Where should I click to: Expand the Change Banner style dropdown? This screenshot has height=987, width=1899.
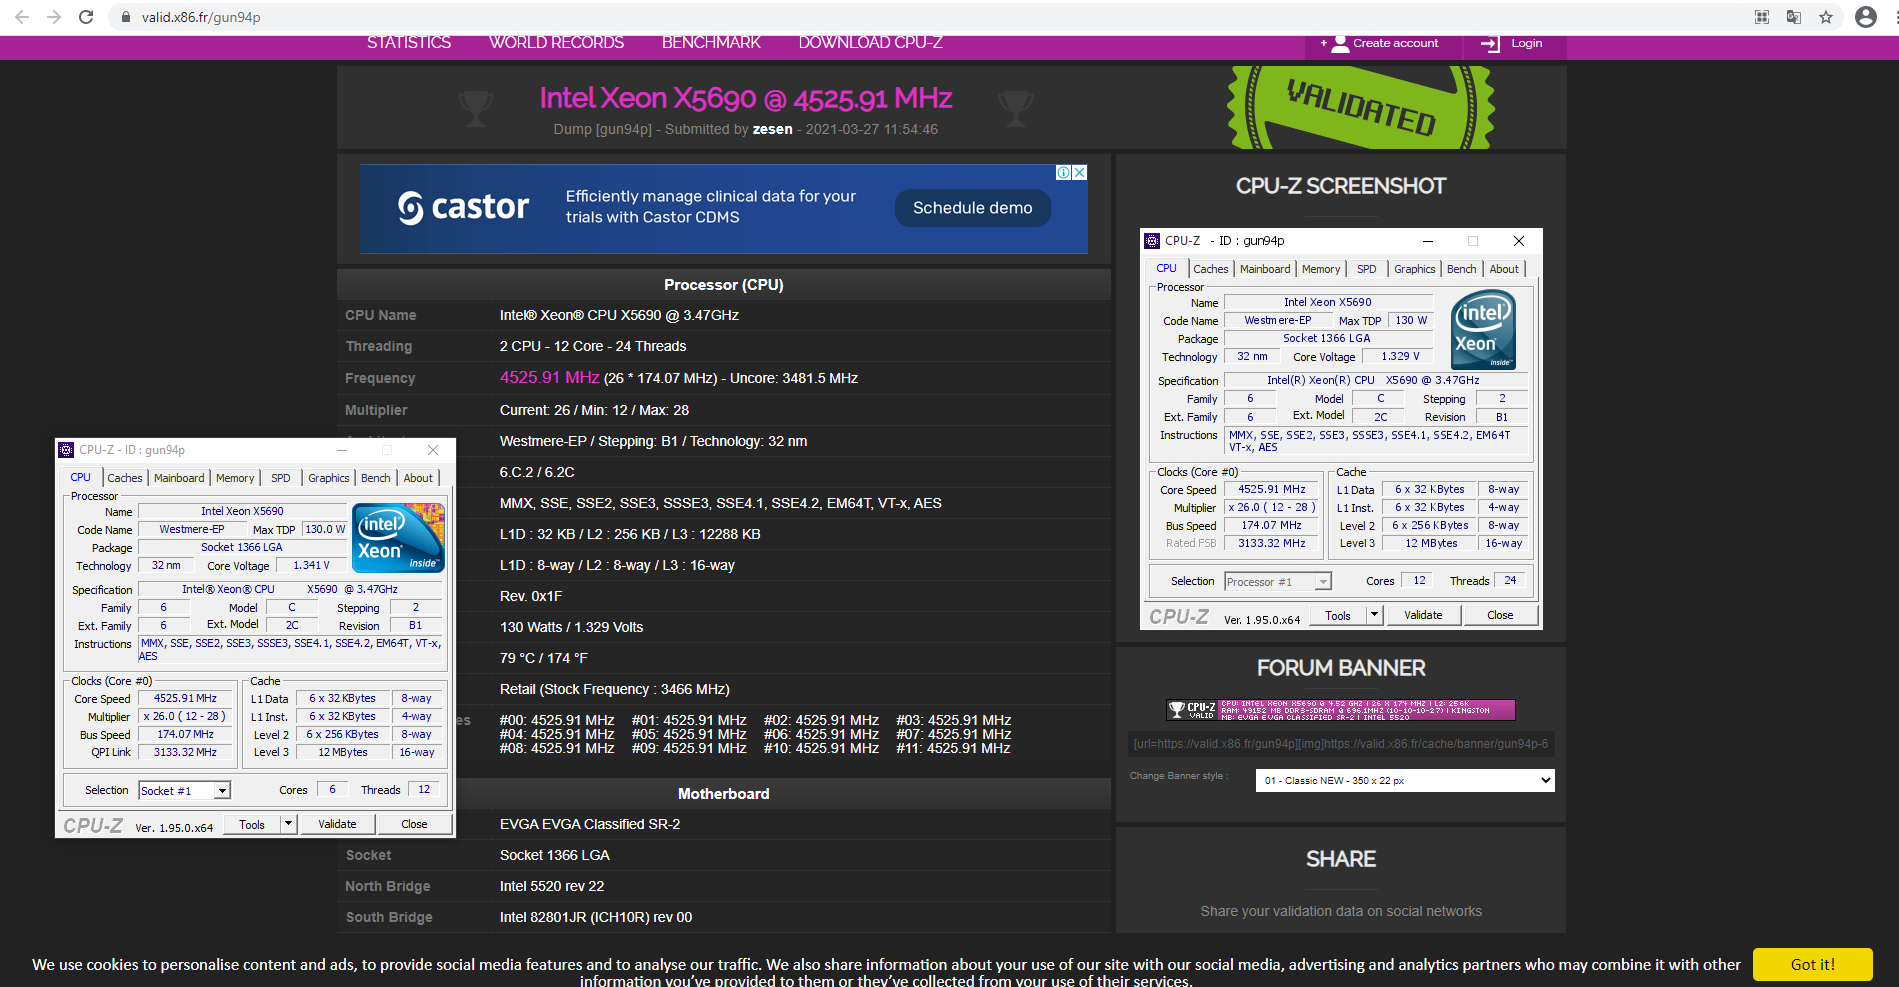(x=1405, y=780)
